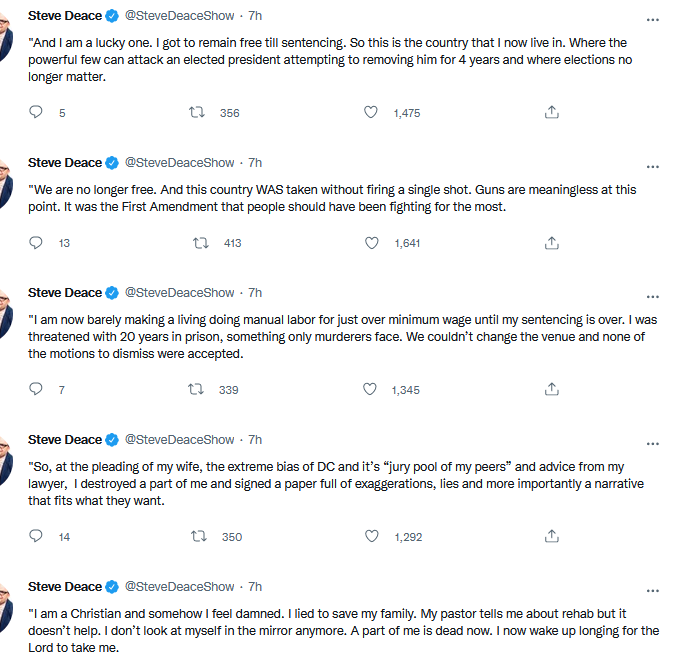Click @SteveDeaceShow handle on the last tweet
Image resolution: width=677 pixels, height=665 pixels.
tap(178, 586)
